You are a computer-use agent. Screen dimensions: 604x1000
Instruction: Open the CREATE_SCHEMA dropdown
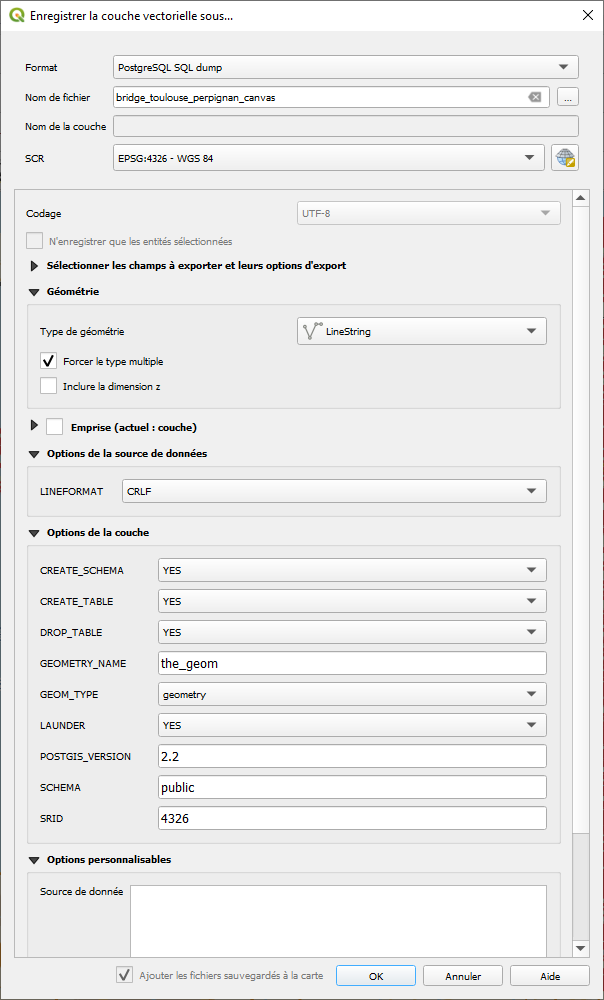click(x=352, y=570)
